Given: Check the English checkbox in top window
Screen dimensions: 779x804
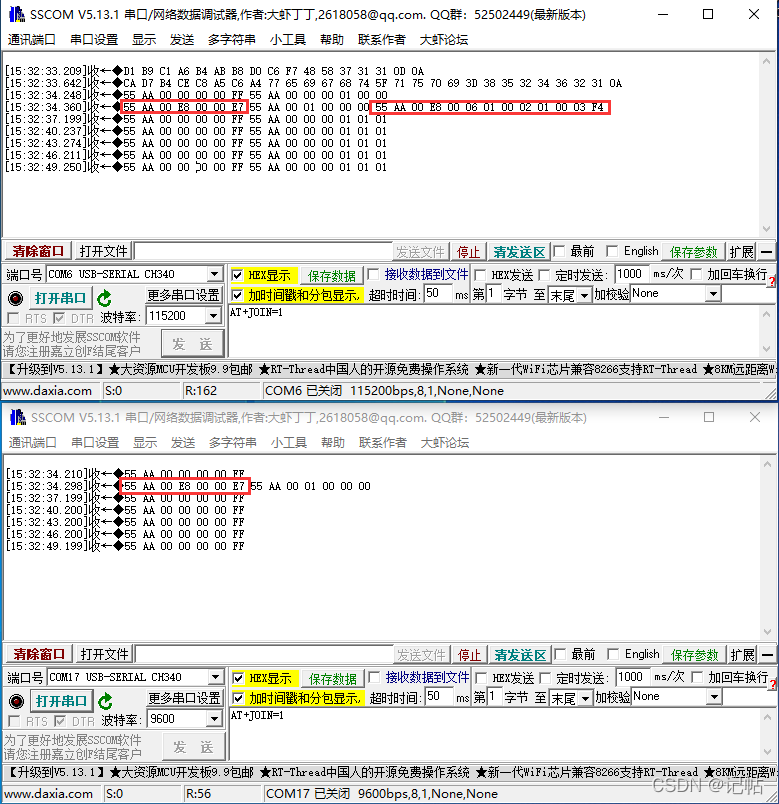Looking at the screenshot, I should (611, 251).
